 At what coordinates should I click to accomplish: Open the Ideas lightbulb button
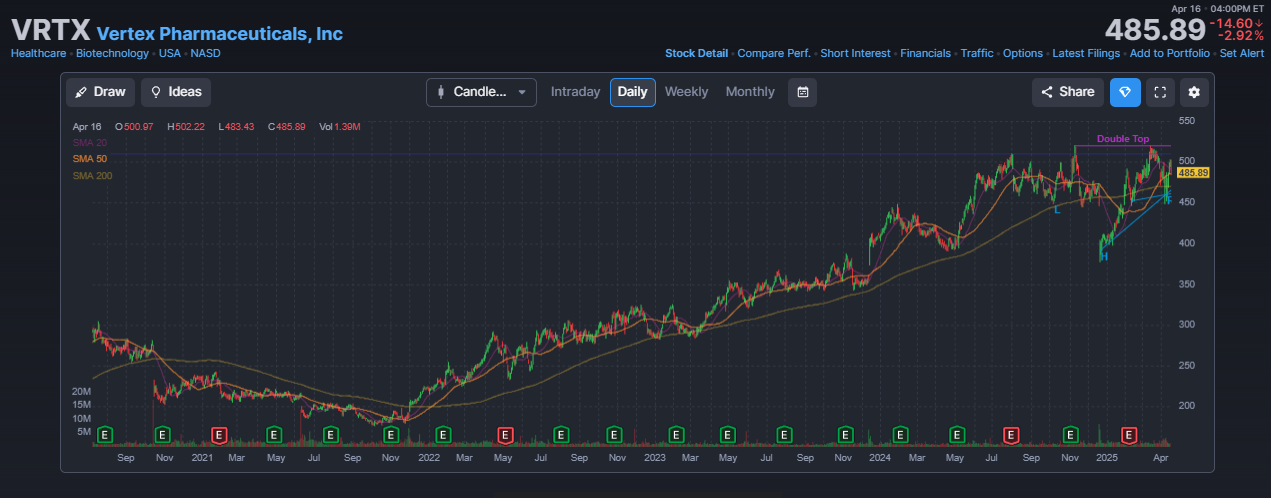click(x=176, y=92)
